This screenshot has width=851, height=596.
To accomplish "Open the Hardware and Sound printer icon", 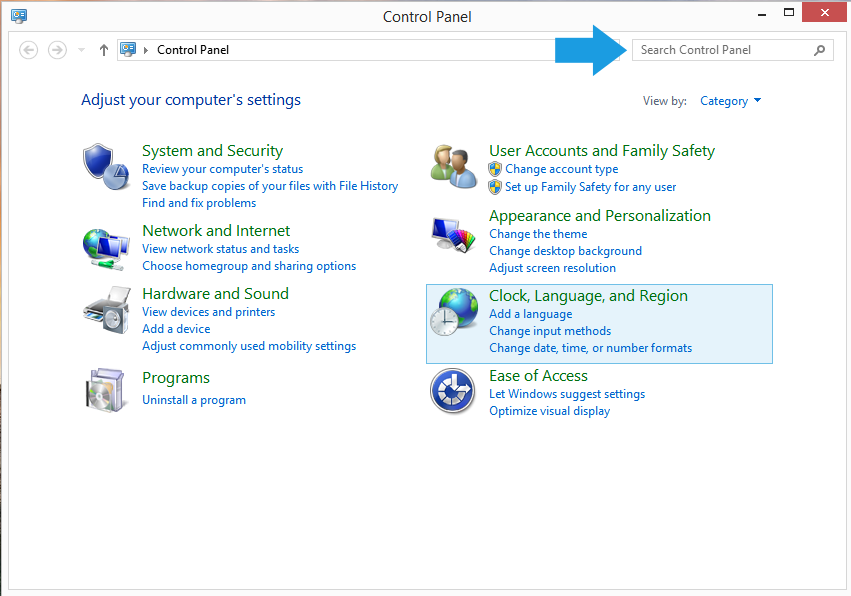I will (107, 310).
